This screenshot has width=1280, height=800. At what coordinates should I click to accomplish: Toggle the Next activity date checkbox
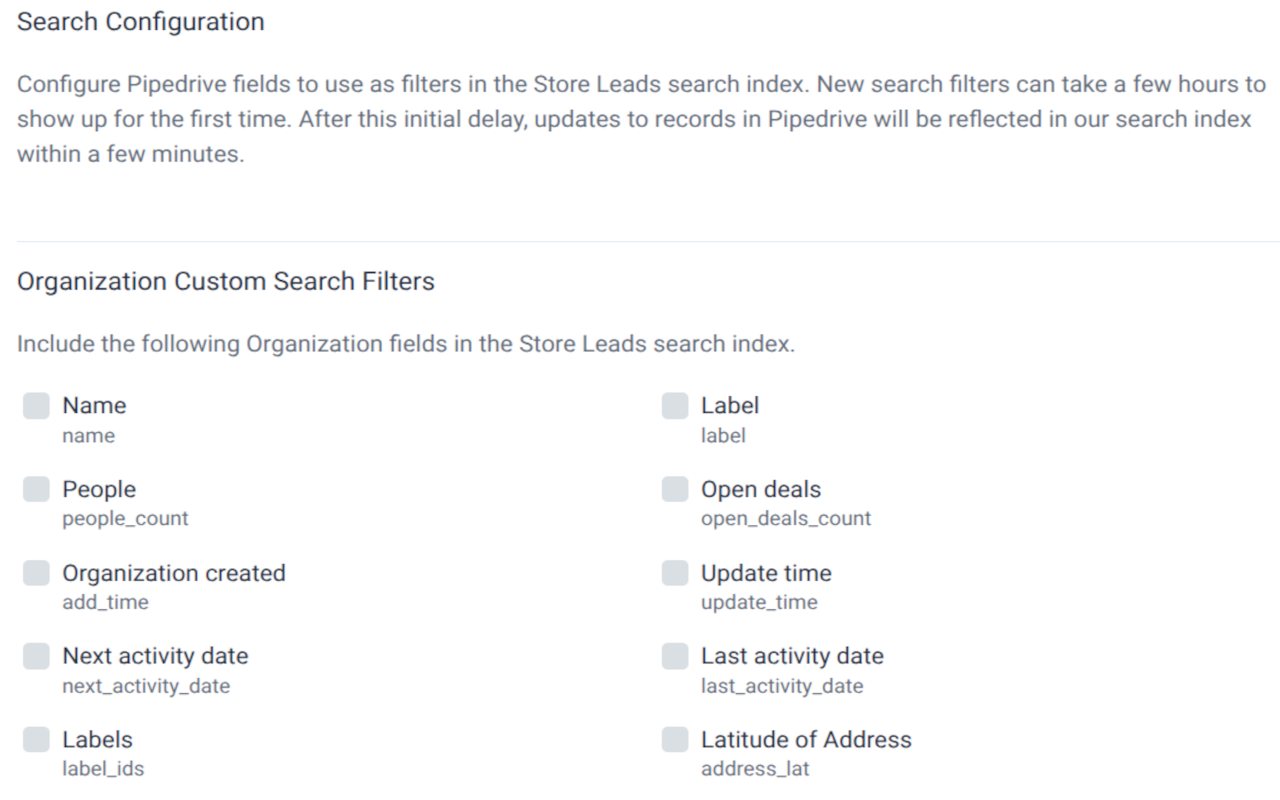pyautogui.click(x=36, y=656)
